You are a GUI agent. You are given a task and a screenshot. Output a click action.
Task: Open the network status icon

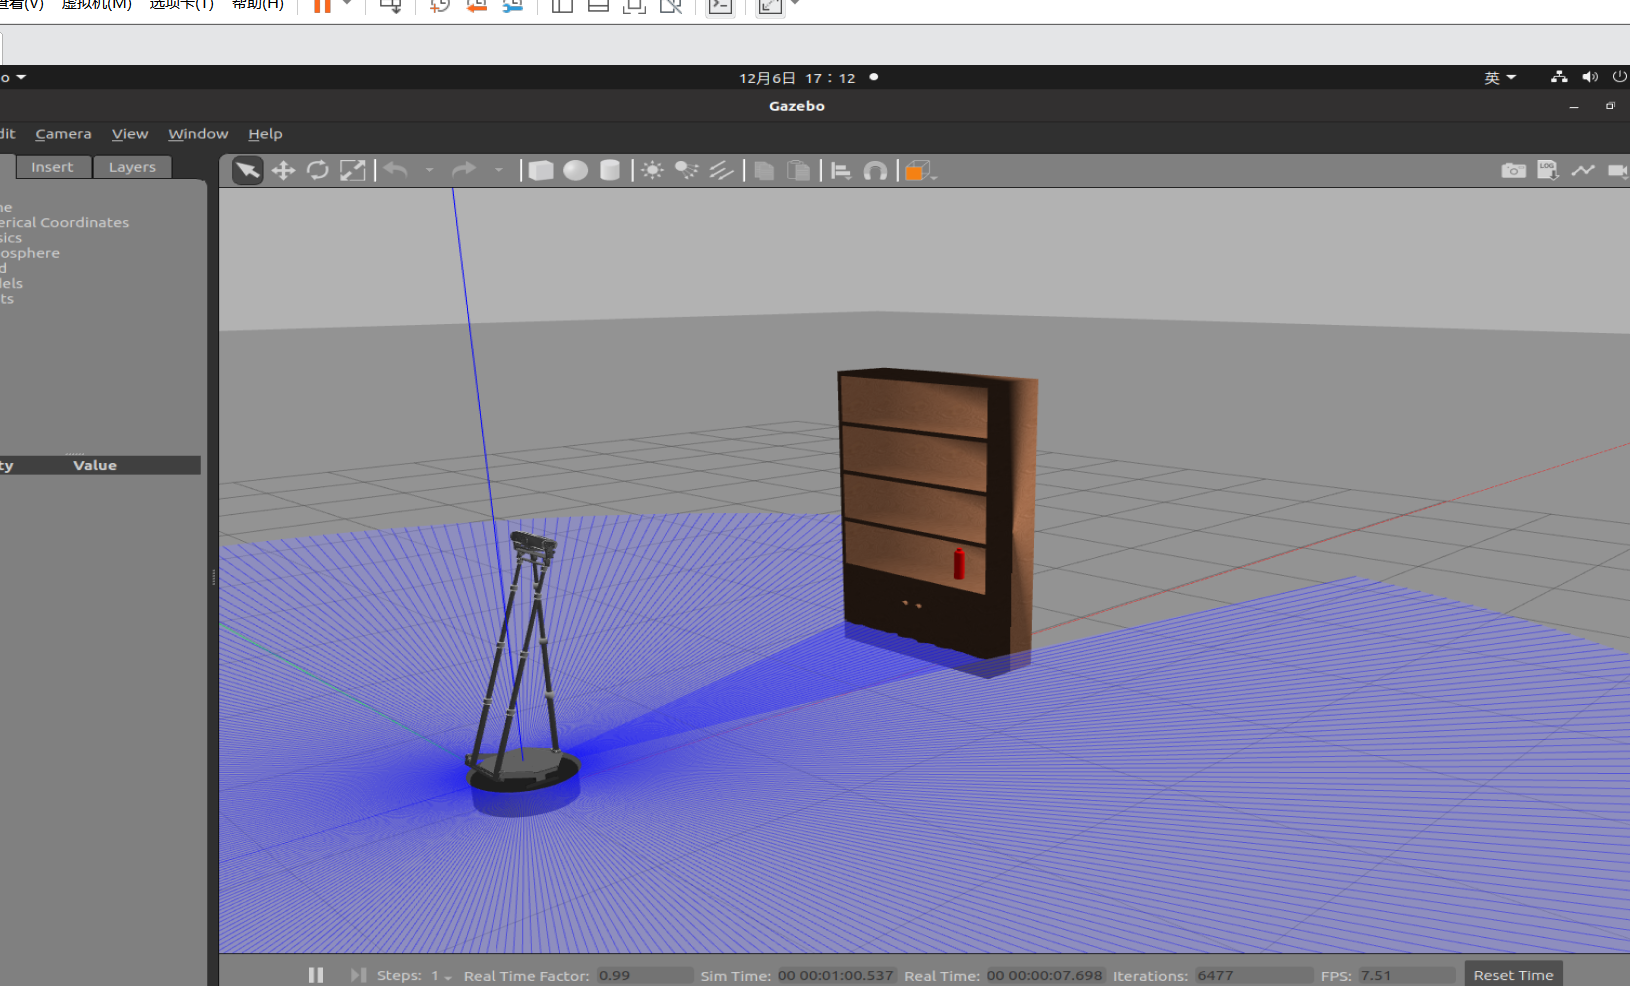(x=1559, y=77)
